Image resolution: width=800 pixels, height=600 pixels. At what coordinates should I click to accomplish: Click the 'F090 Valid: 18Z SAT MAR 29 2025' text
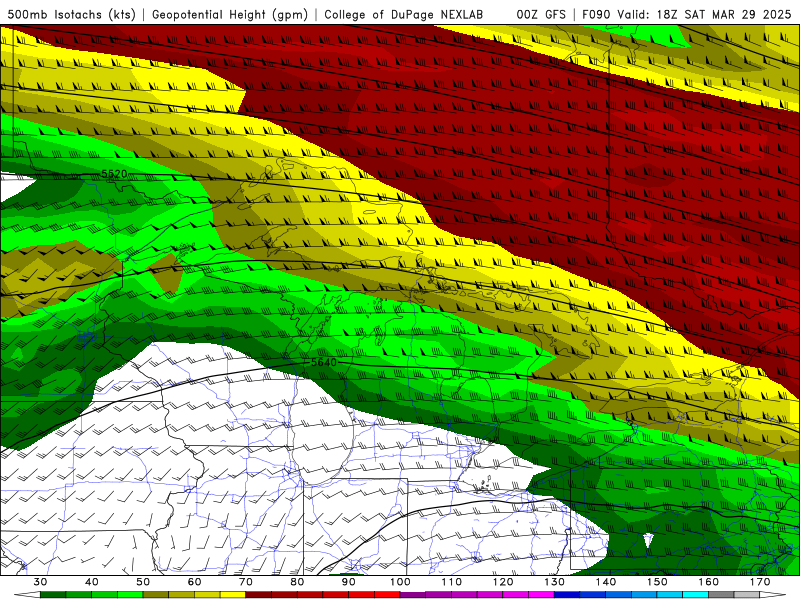click(687, 14)
